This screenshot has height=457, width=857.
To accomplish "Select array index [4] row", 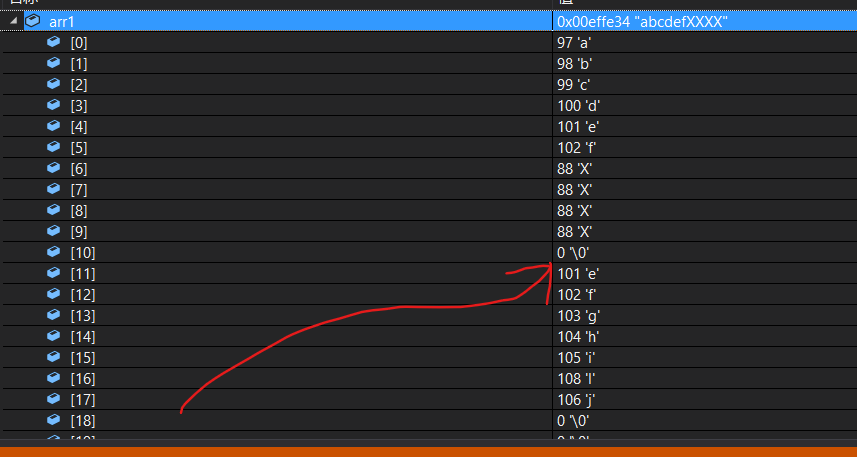I will point(428,126).
